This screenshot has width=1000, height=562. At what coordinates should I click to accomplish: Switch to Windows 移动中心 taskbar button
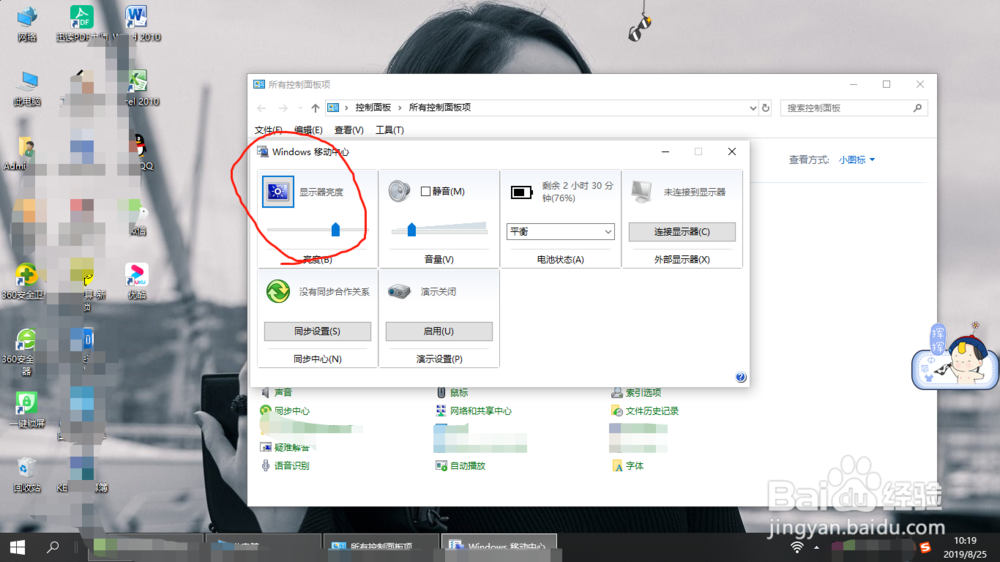pos(499,547)
